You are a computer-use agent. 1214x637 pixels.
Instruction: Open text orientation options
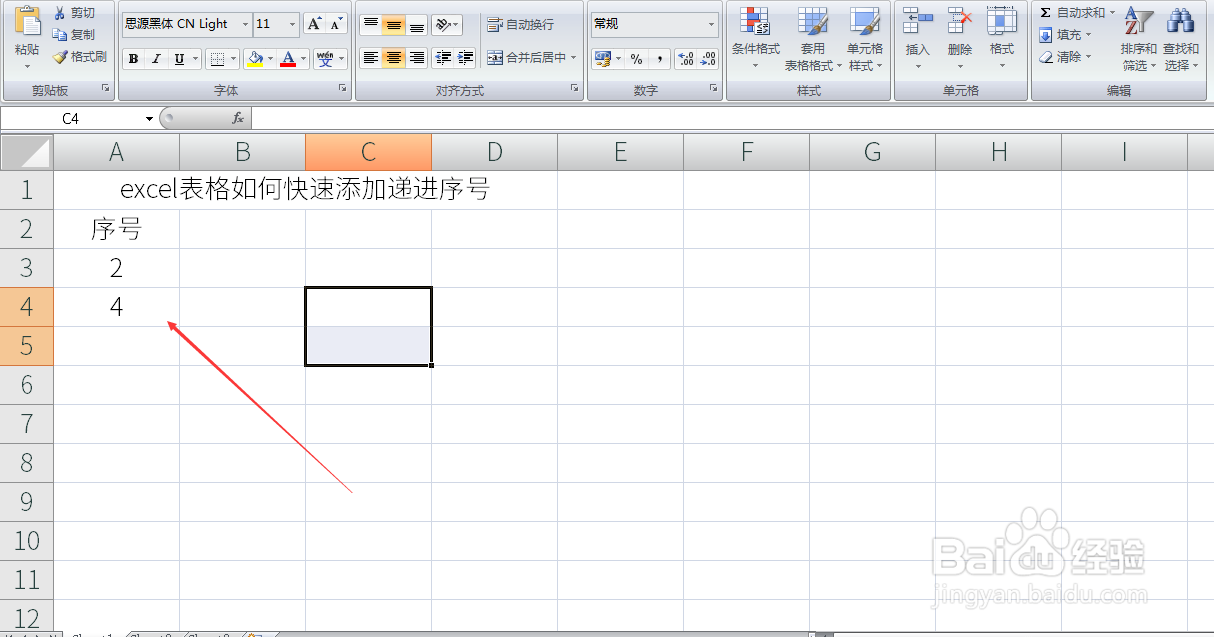pos(448,24)
